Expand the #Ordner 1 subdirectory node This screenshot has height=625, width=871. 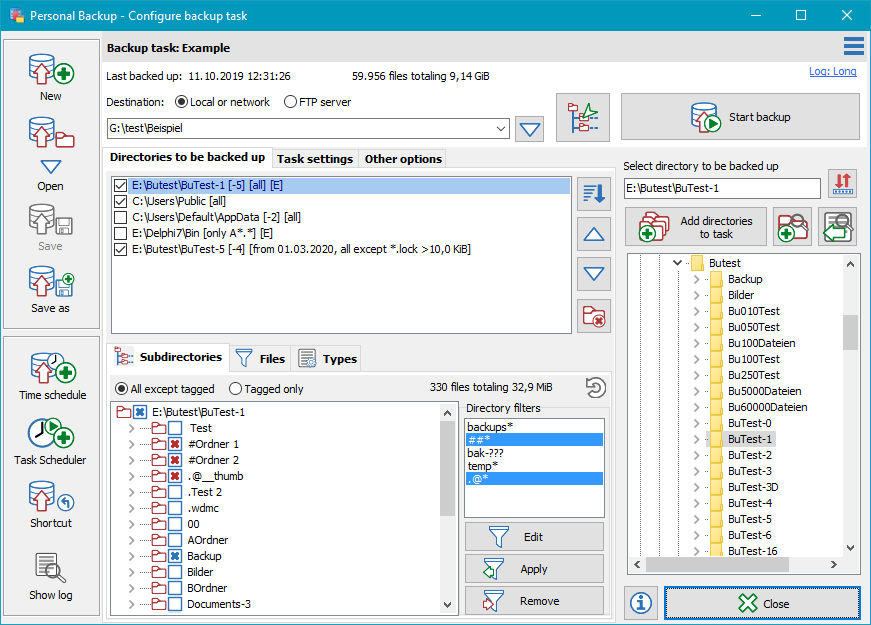click(x=131, y=444)
